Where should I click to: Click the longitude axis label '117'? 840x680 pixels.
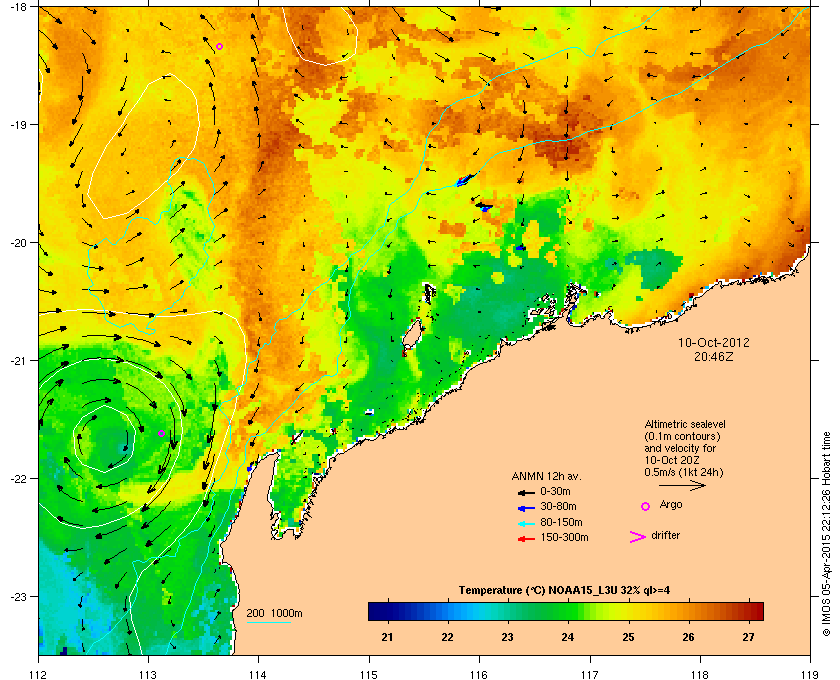point(589,675)
